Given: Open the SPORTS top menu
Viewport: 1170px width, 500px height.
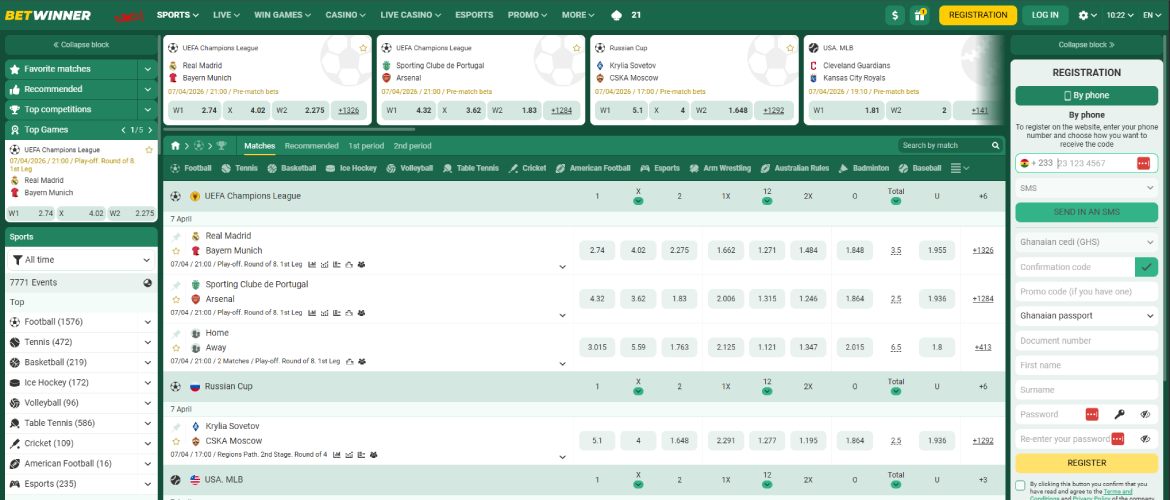Looking at the screenshot, I should (178, 15).
